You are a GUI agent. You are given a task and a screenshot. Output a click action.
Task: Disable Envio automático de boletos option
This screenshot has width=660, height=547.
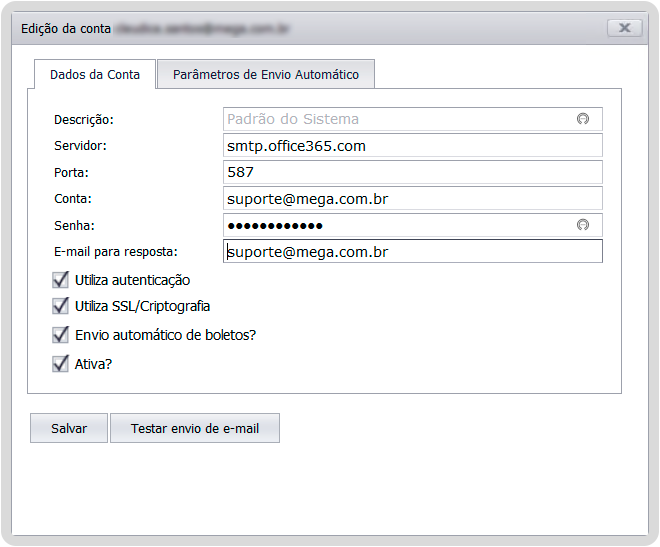tap(61, 335)
